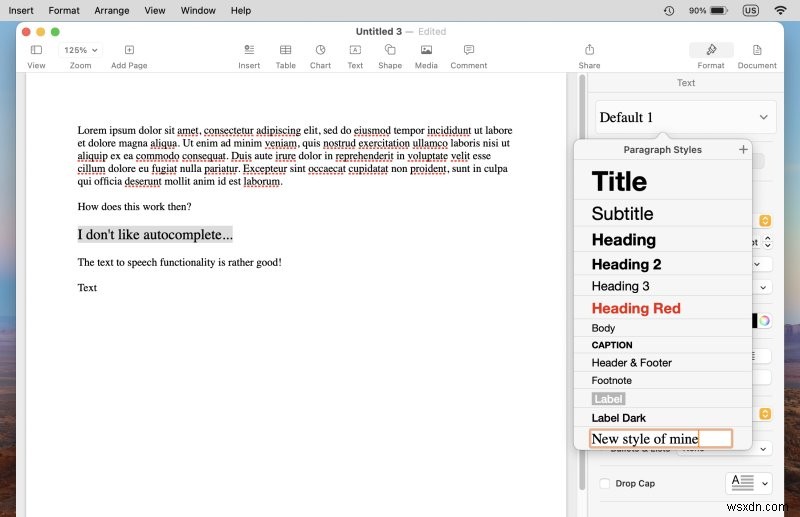
Task: Click the black text color swatch
Action: [755, 321]
